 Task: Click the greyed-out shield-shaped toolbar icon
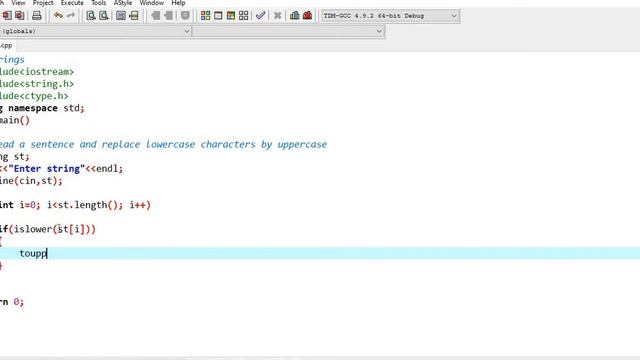(185, 16)
